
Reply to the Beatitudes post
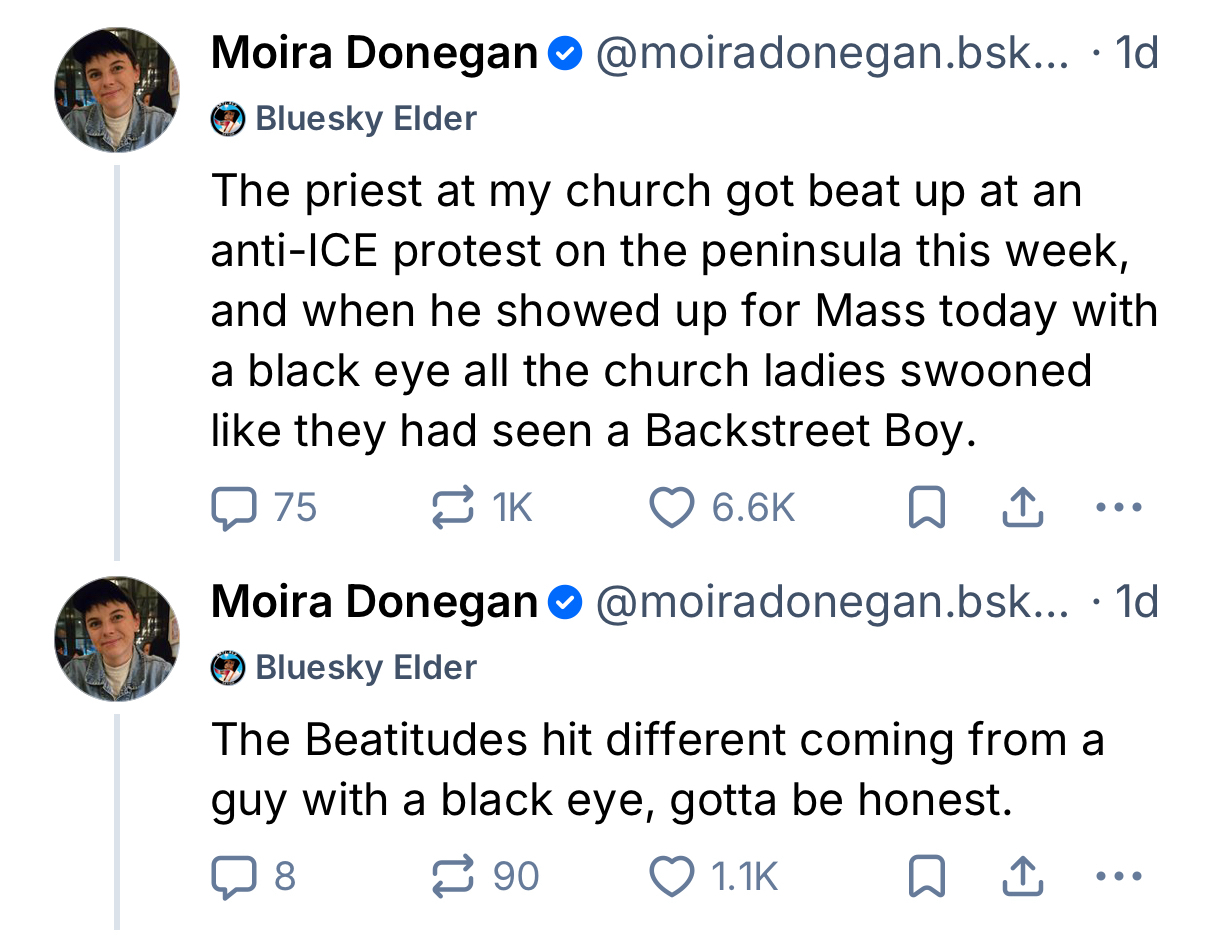[x=233, y=877]
